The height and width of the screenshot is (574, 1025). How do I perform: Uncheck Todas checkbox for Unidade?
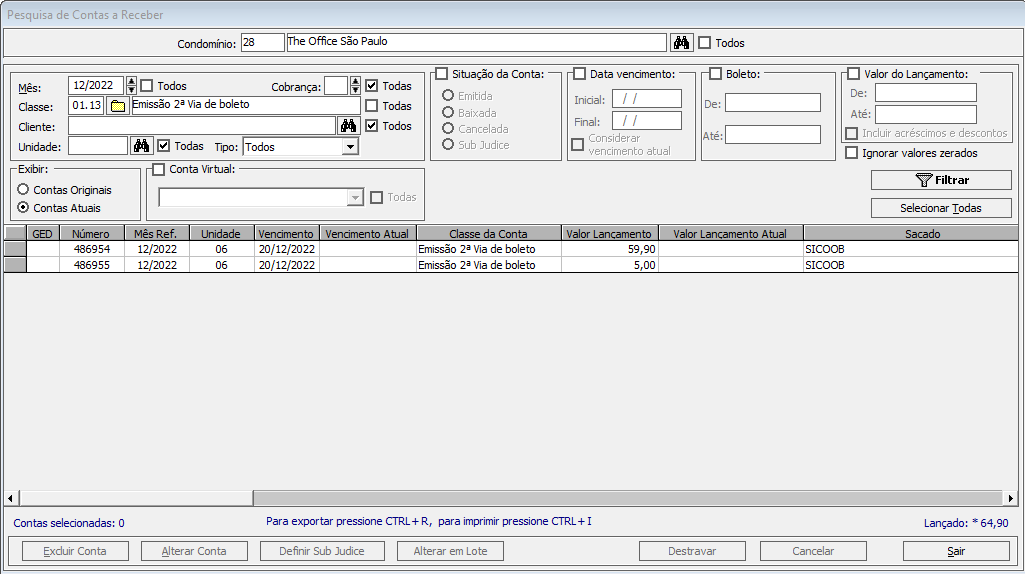click(x=164, y=146)
